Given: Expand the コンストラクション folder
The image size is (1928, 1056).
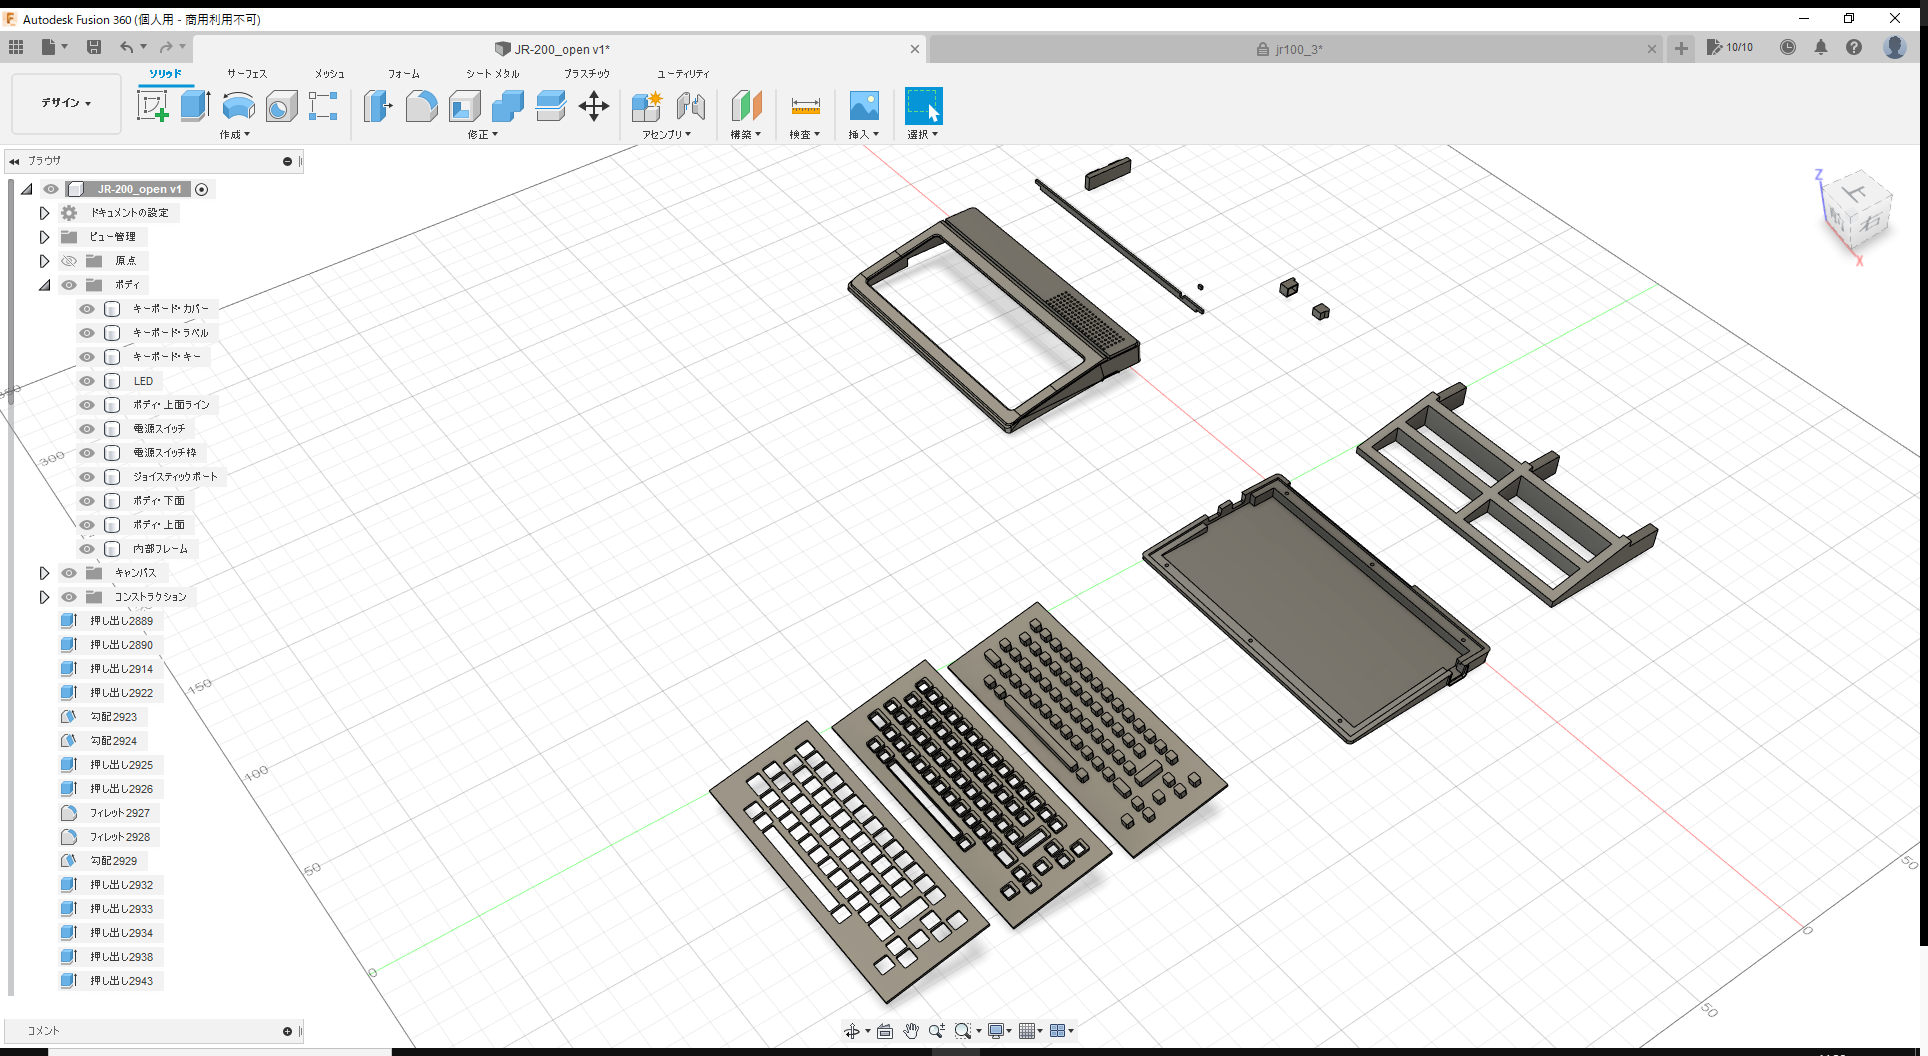Looking at the screenshot, I should (44, 597).
